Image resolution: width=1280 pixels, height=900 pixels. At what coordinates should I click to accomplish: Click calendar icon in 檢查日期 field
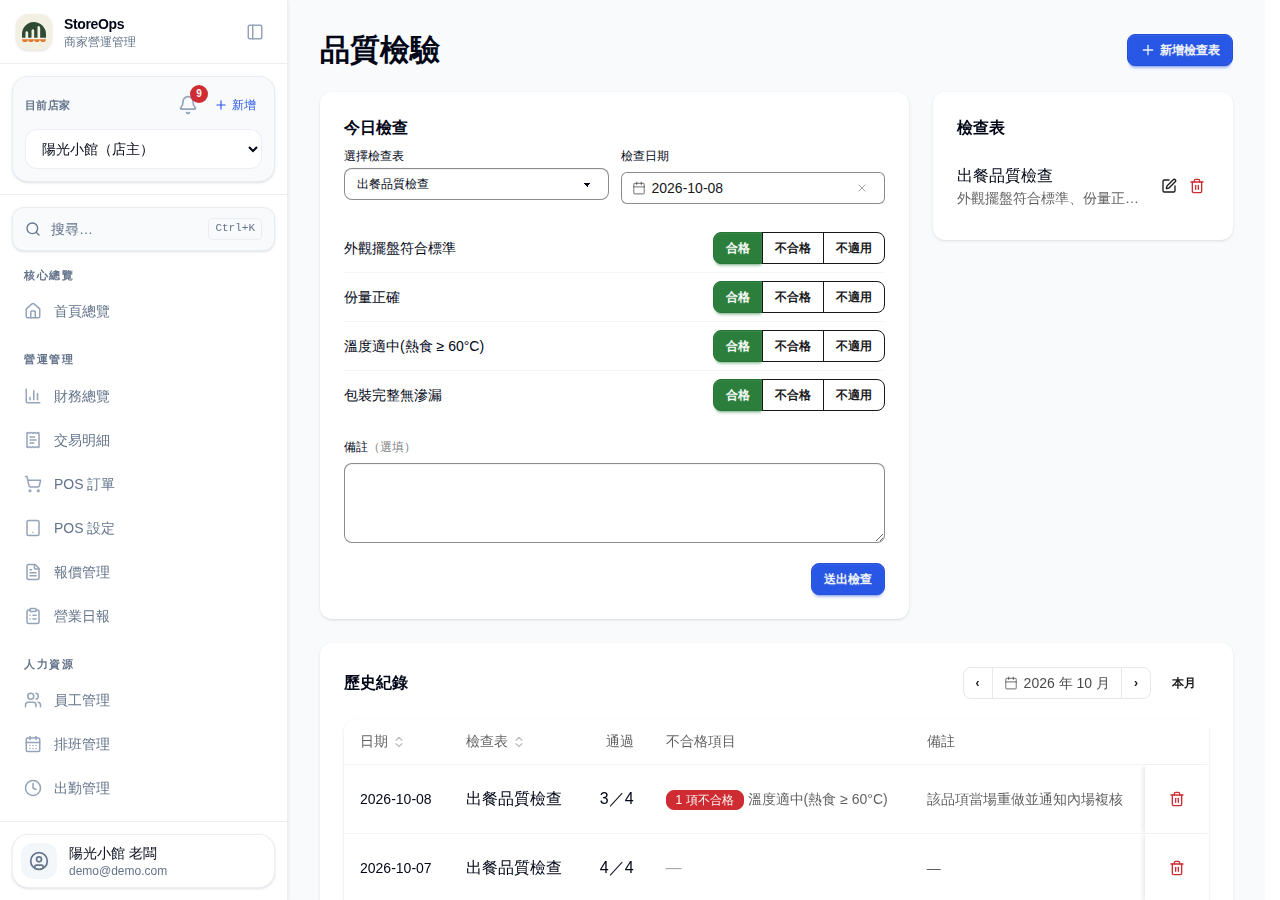(639, 188)
